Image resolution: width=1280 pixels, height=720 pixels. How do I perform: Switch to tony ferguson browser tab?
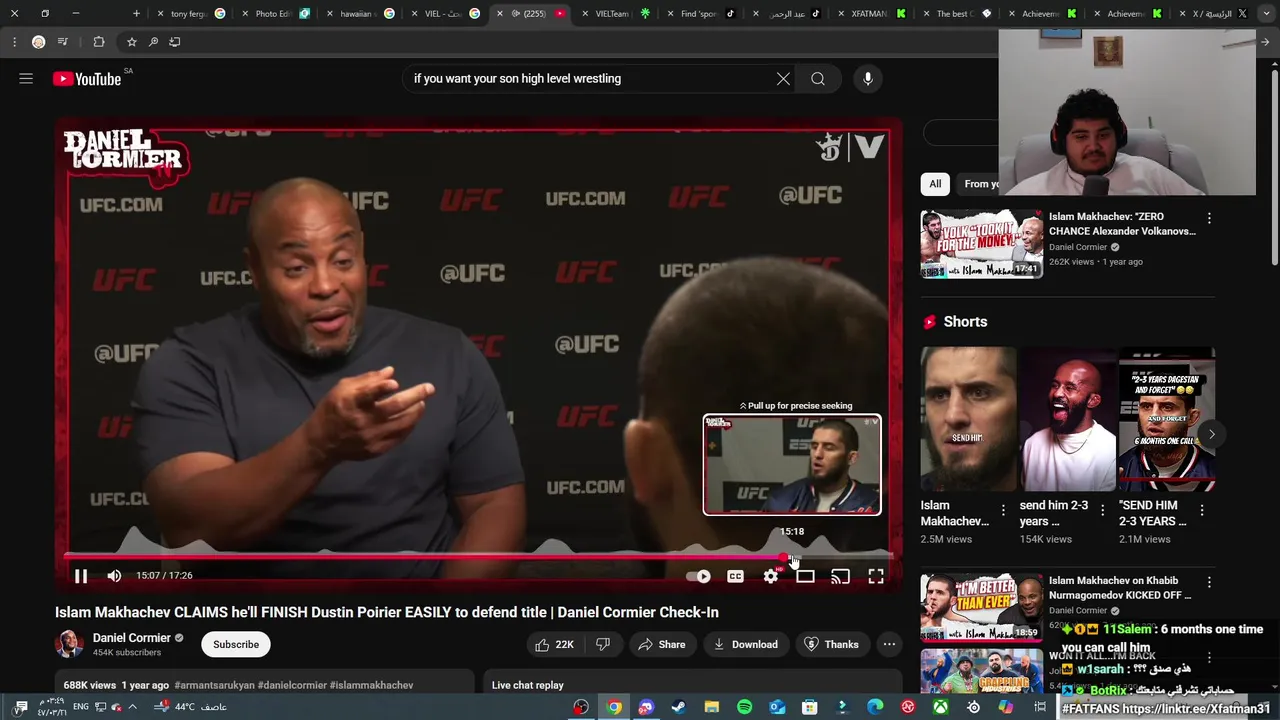(190, 14)
